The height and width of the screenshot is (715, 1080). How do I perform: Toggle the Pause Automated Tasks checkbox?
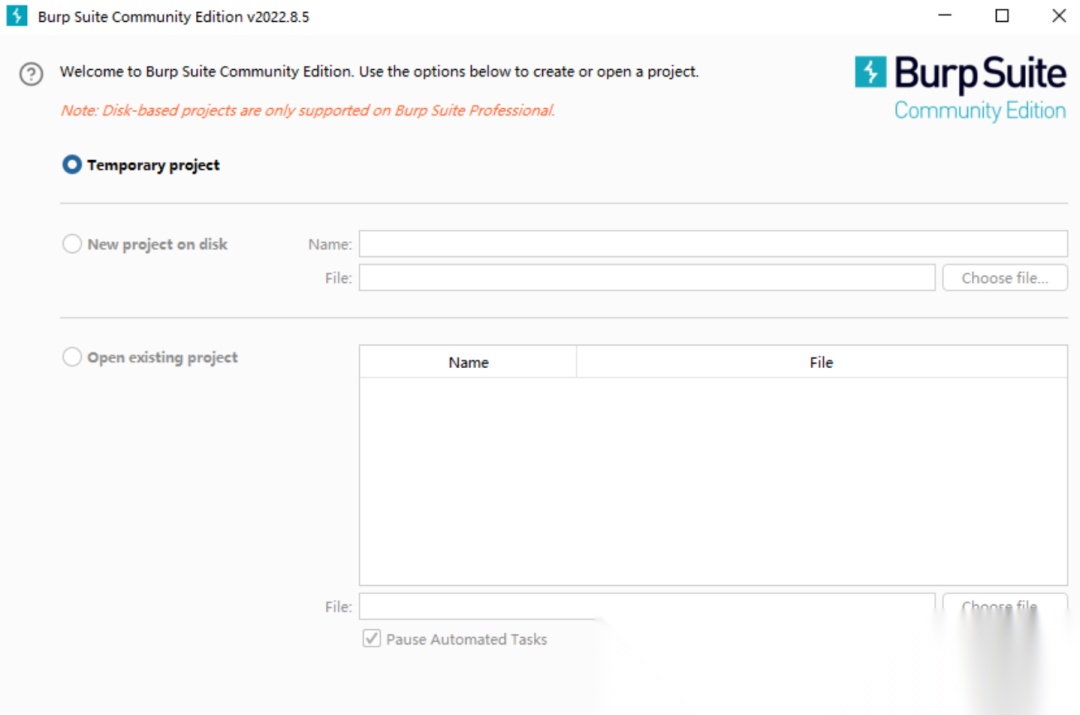pos(371,639)
